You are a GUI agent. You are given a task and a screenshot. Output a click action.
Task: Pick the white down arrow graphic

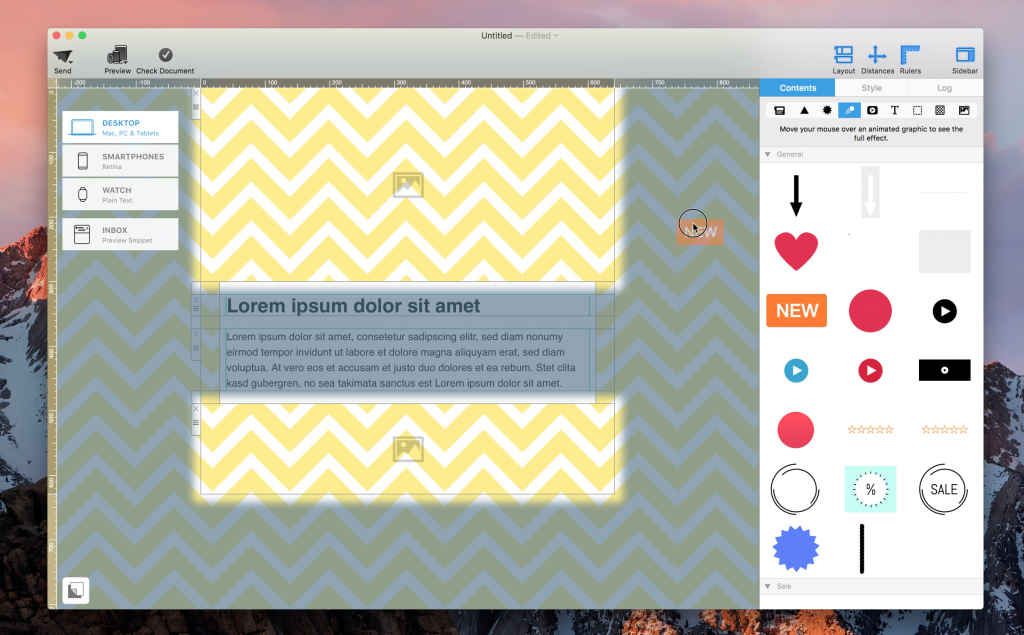[x=870, y=192]
